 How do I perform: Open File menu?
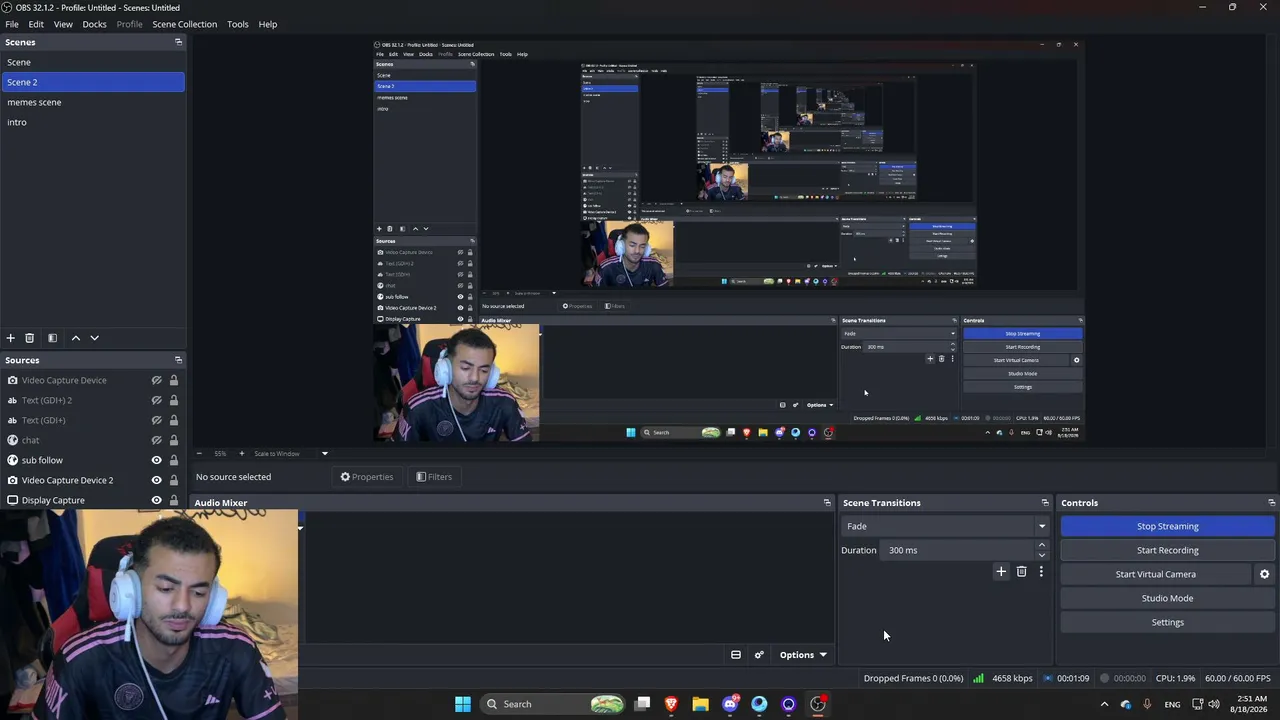(x=12, y=24)
